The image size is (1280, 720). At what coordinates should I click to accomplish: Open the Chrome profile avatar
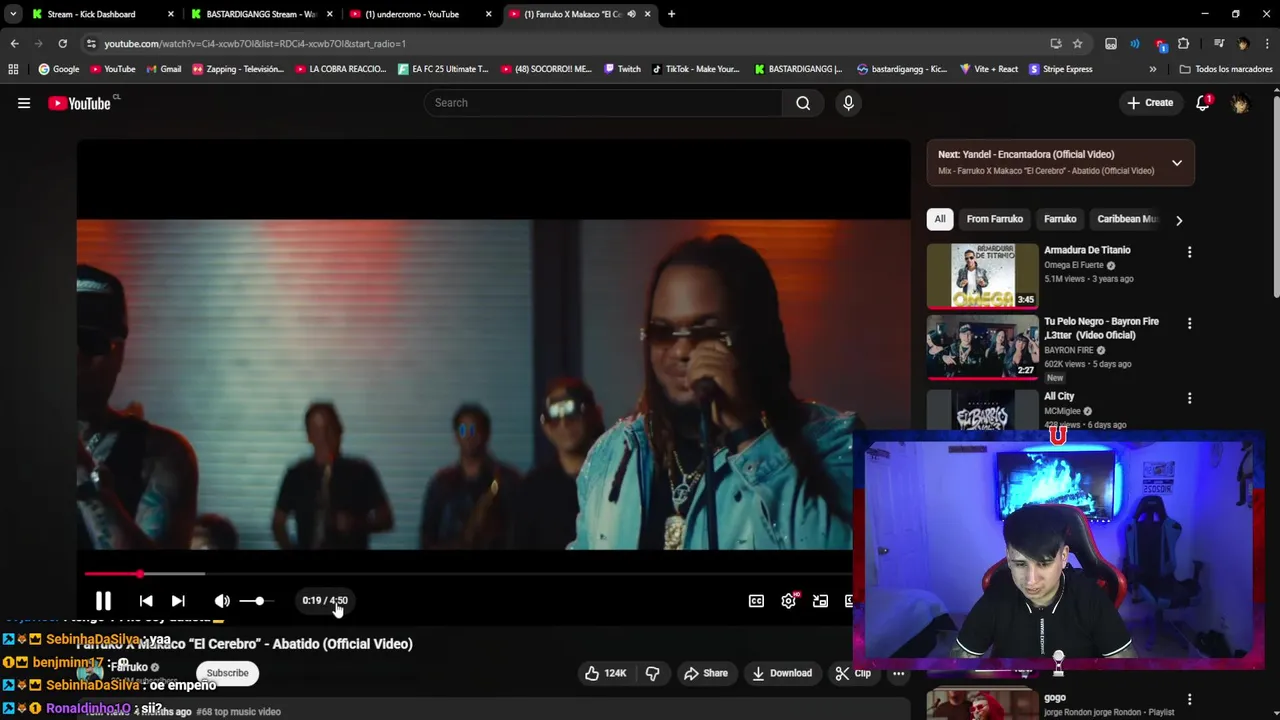[1243, 44]
